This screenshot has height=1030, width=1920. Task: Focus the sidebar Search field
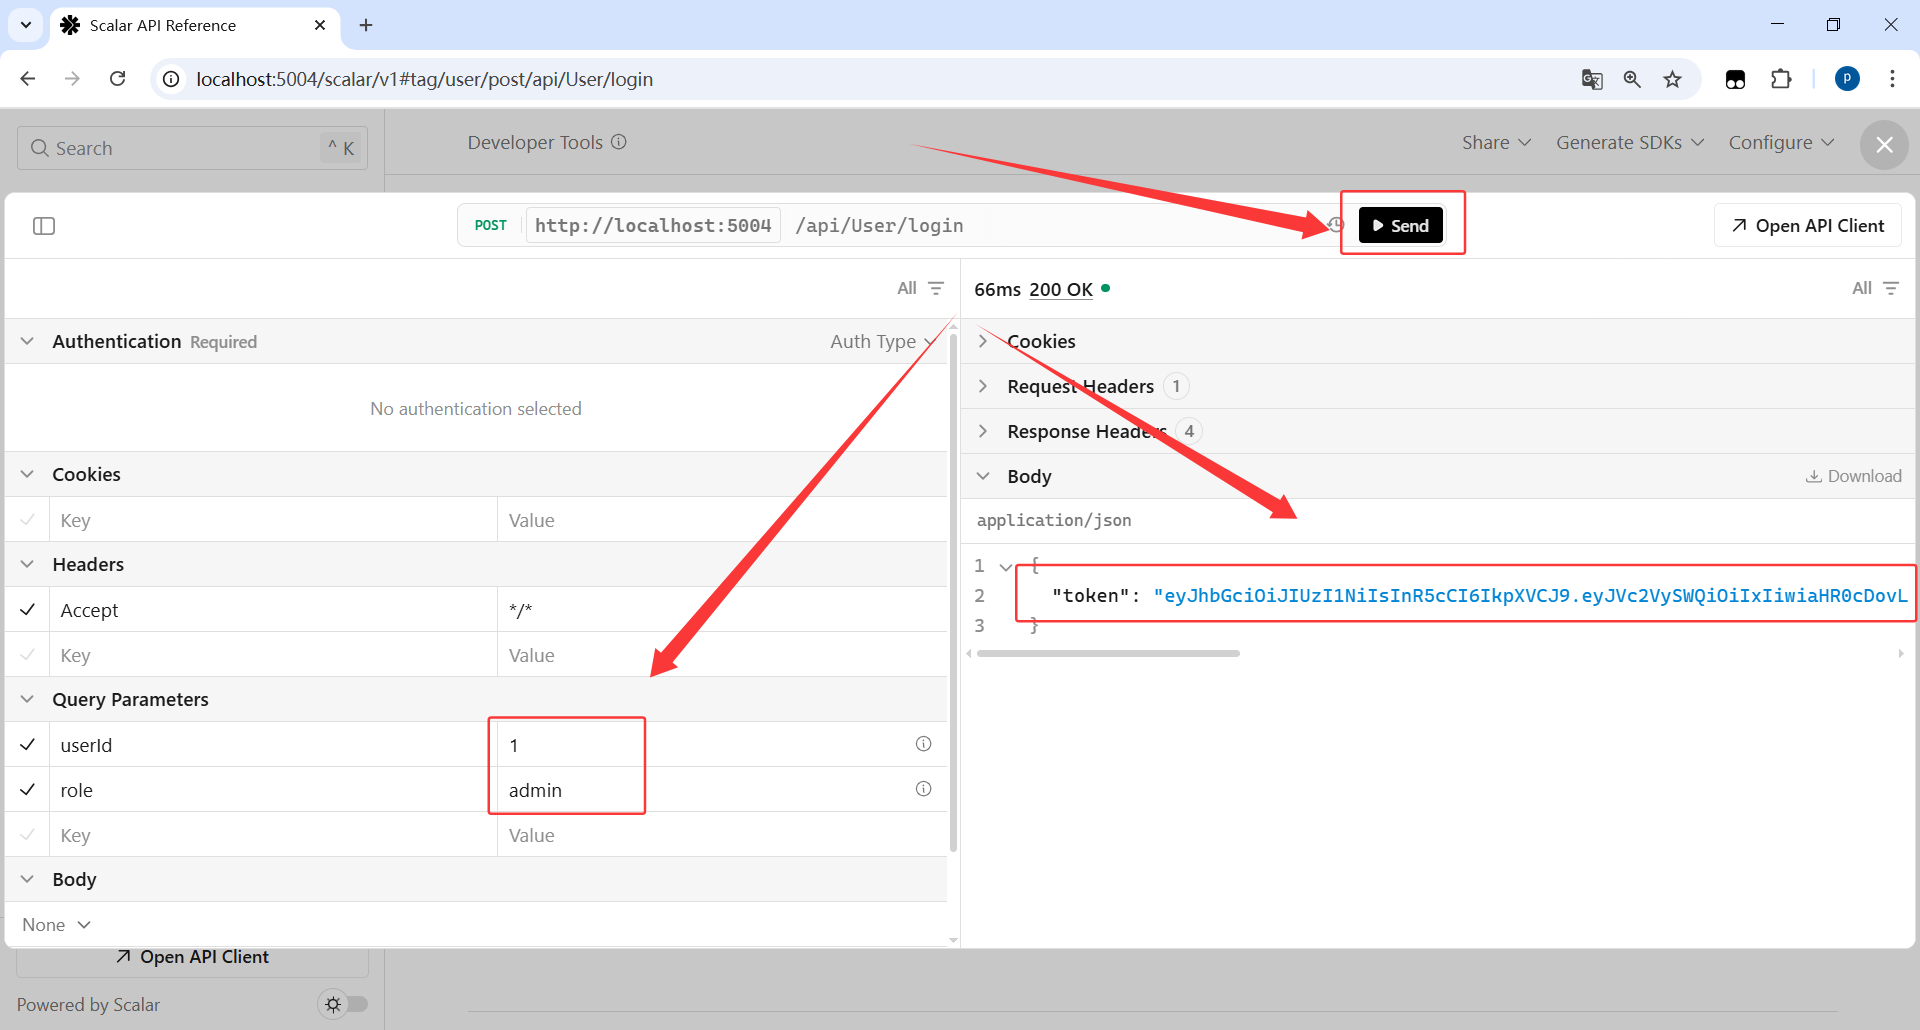[x=192, y=148]
